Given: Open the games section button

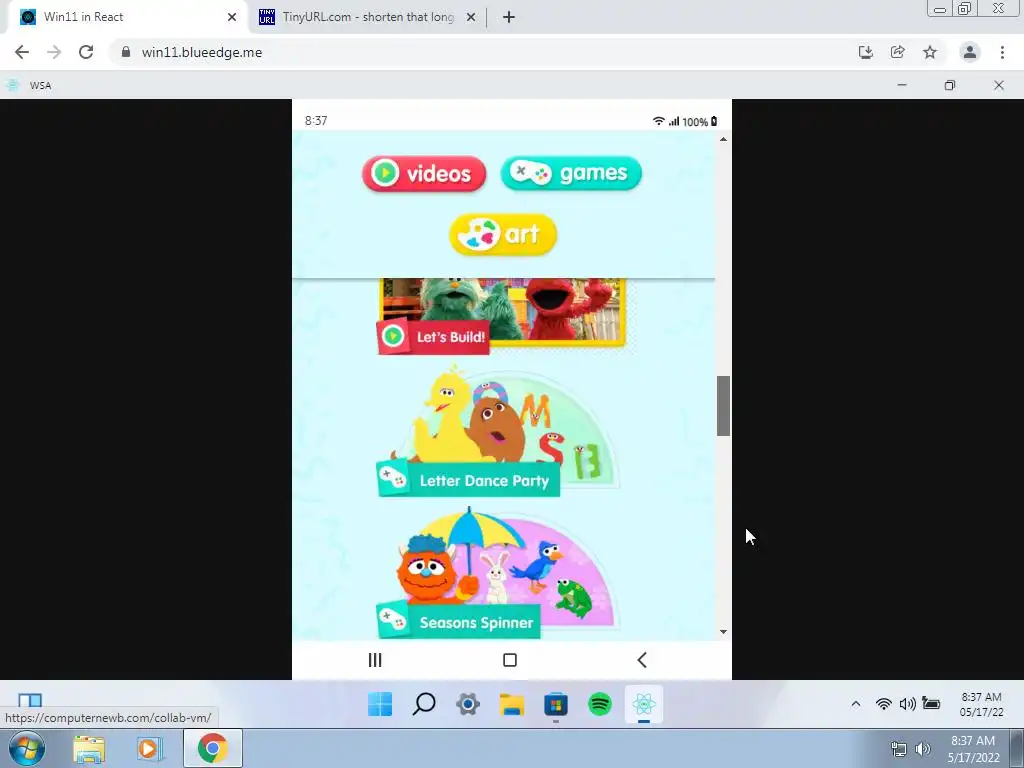Looking at the screenshot, I should click(571, 173).
